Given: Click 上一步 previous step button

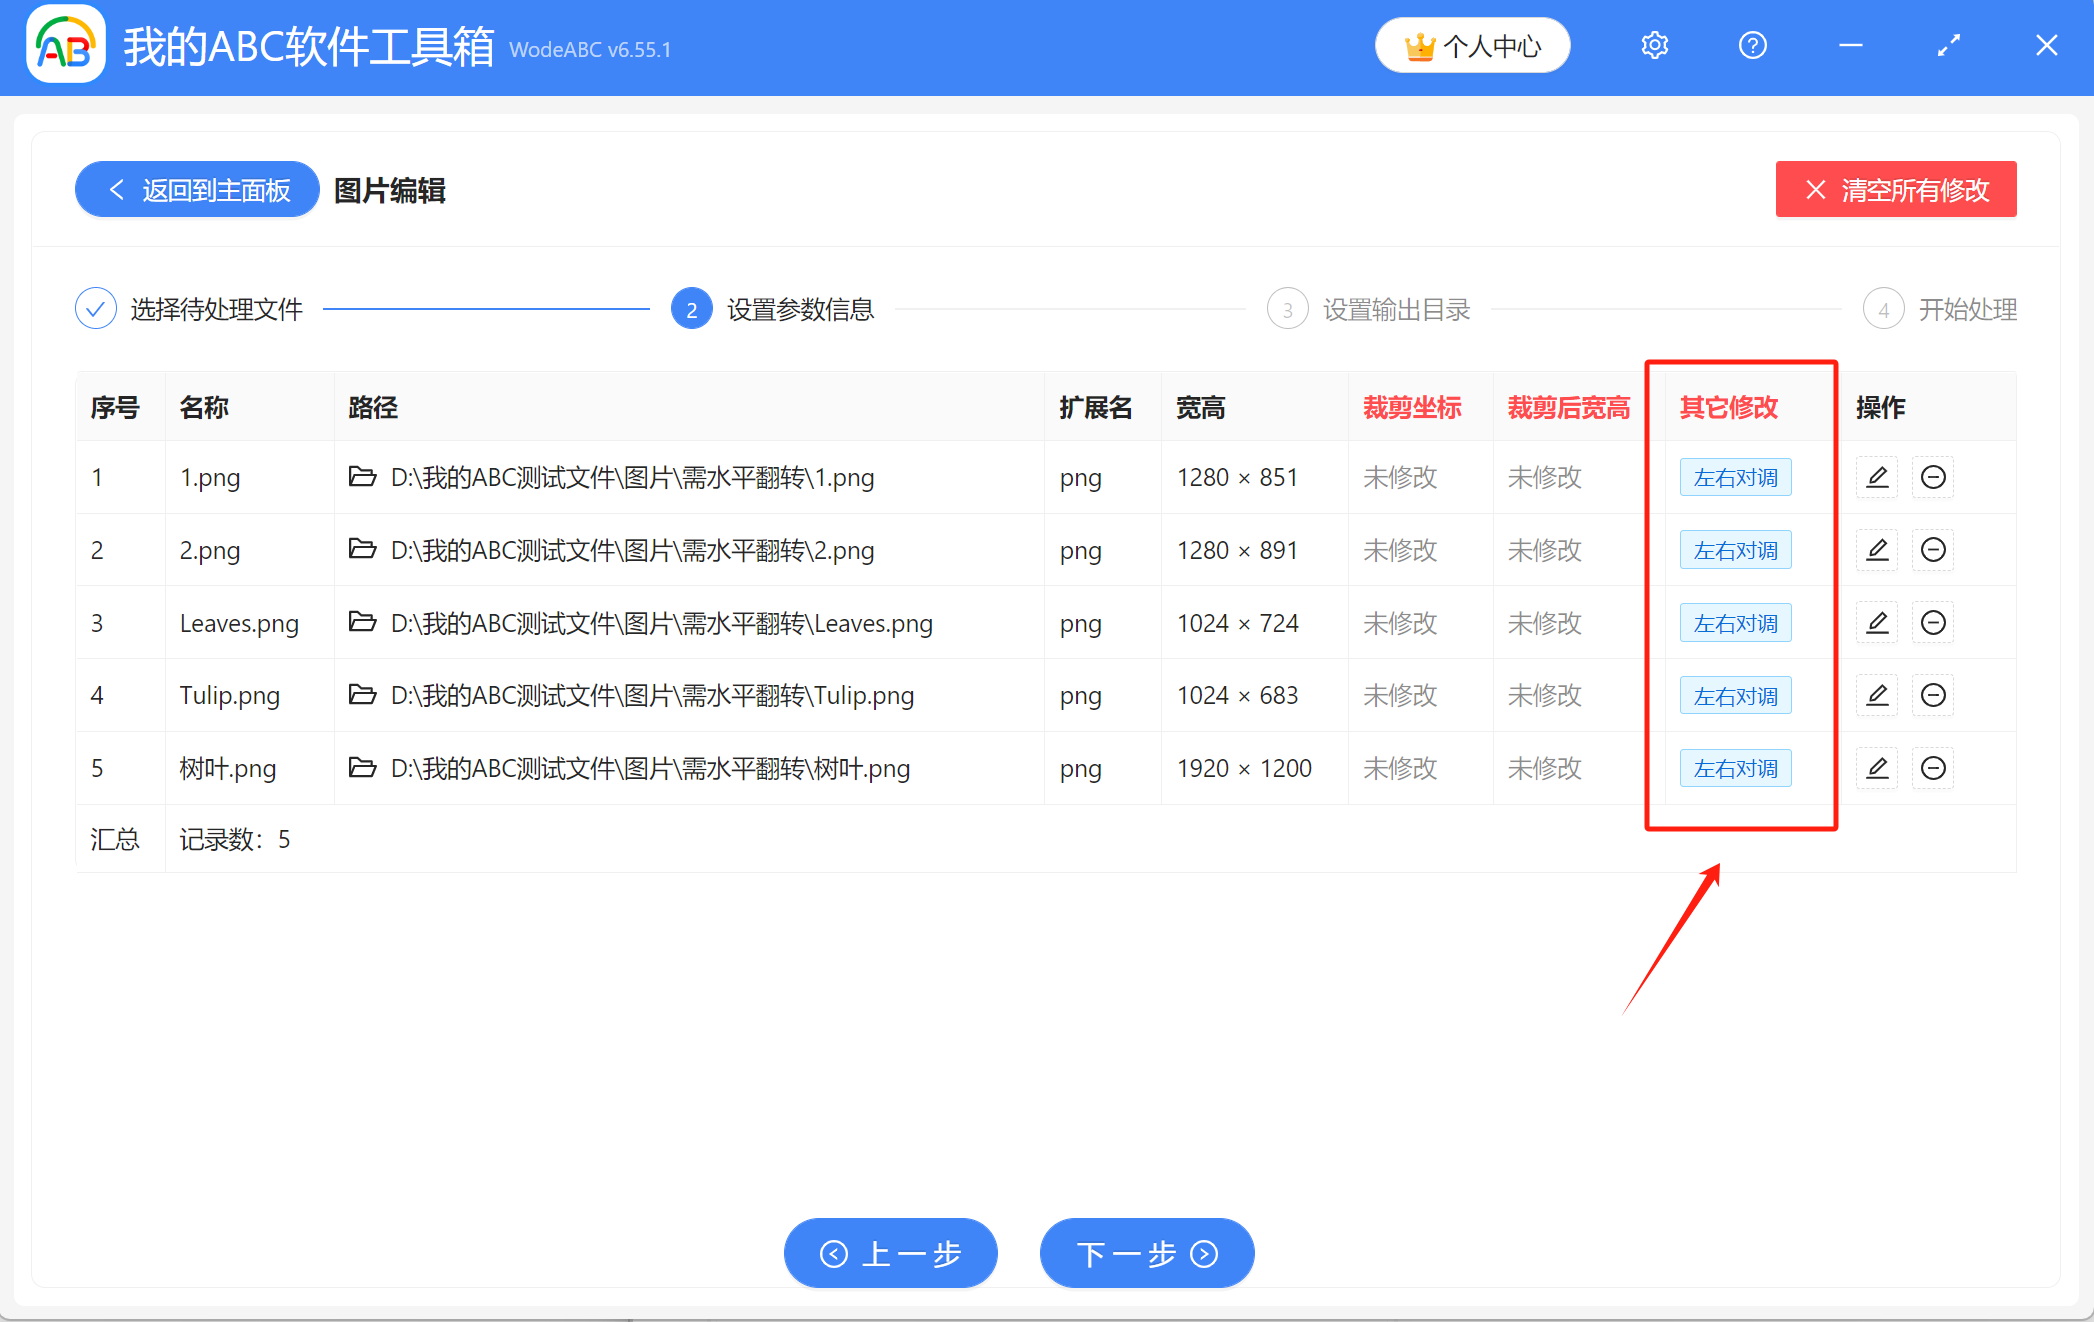Looking at the screenshot, I should click(x=890, y=1253).
